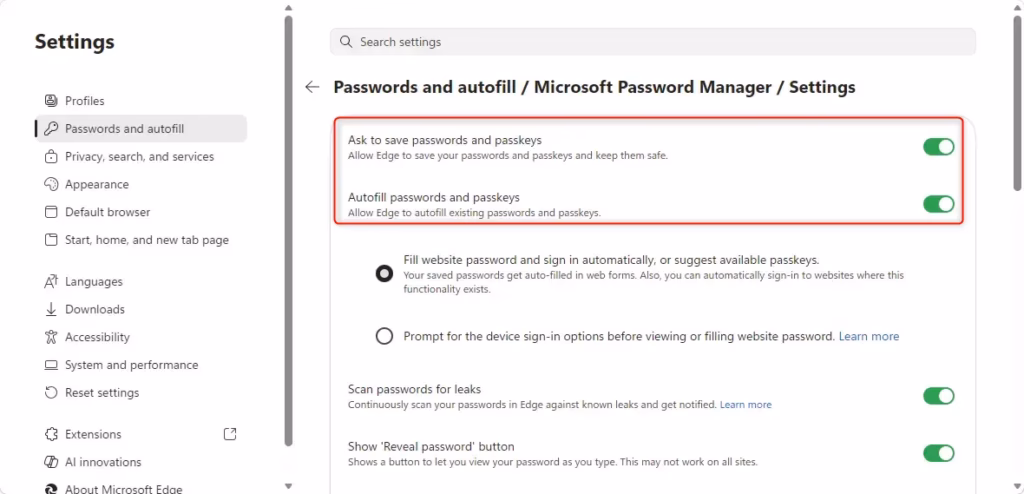Click the Accessibility icon in sidebar
Image resolution: width=1024 pixels, height=494 pixels.
tap(52, 338)
